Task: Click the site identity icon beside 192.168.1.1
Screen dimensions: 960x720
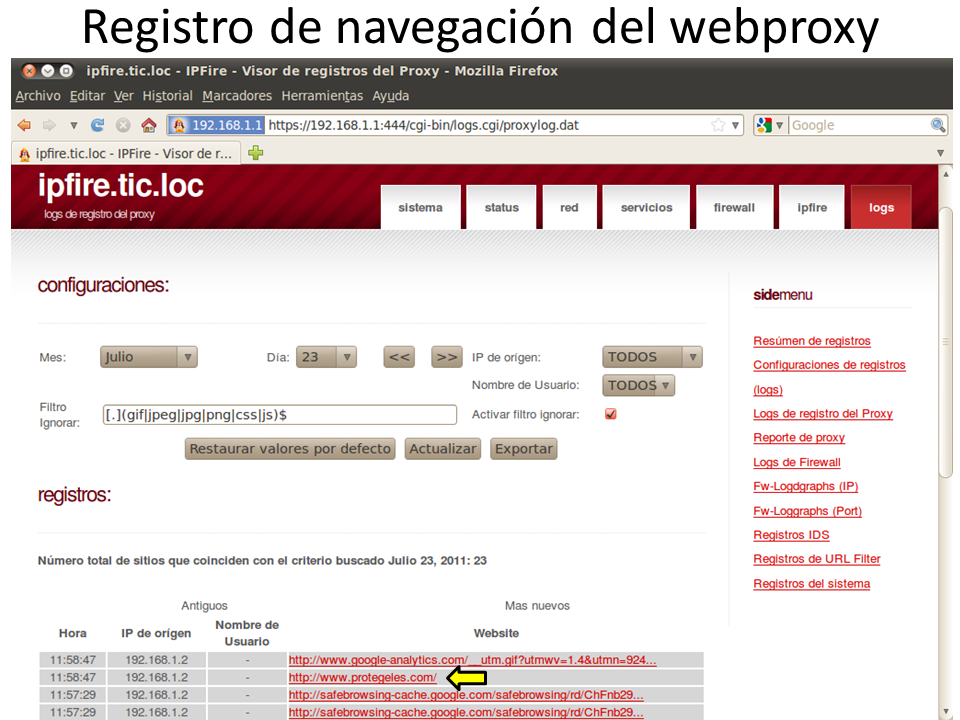Action: [x=179, y=125]
